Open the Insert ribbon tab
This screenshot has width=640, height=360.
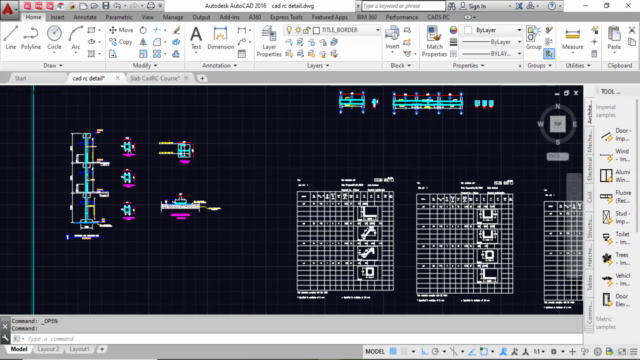(x=57, y=17)
